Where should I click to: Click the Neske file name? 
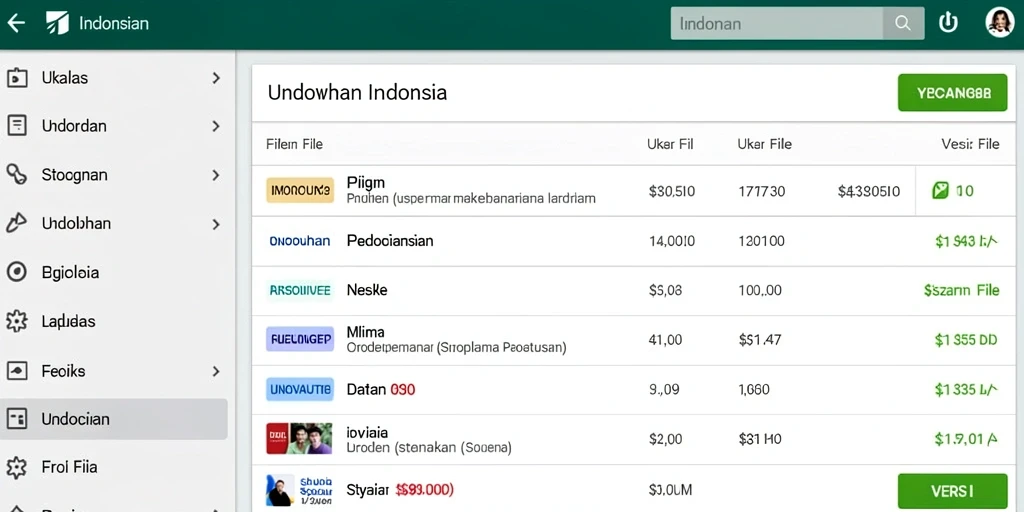pos(367,290)
